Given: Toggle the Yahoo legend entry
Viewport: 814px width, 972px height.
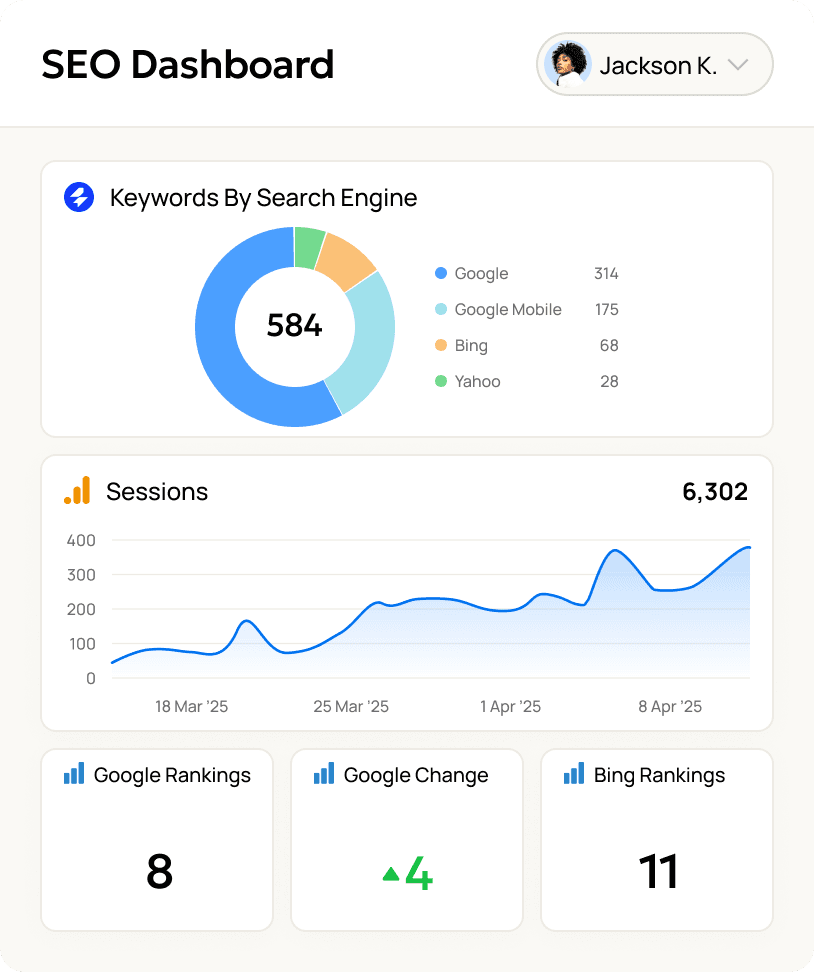Looking at the screenshot, I should 476,381.
